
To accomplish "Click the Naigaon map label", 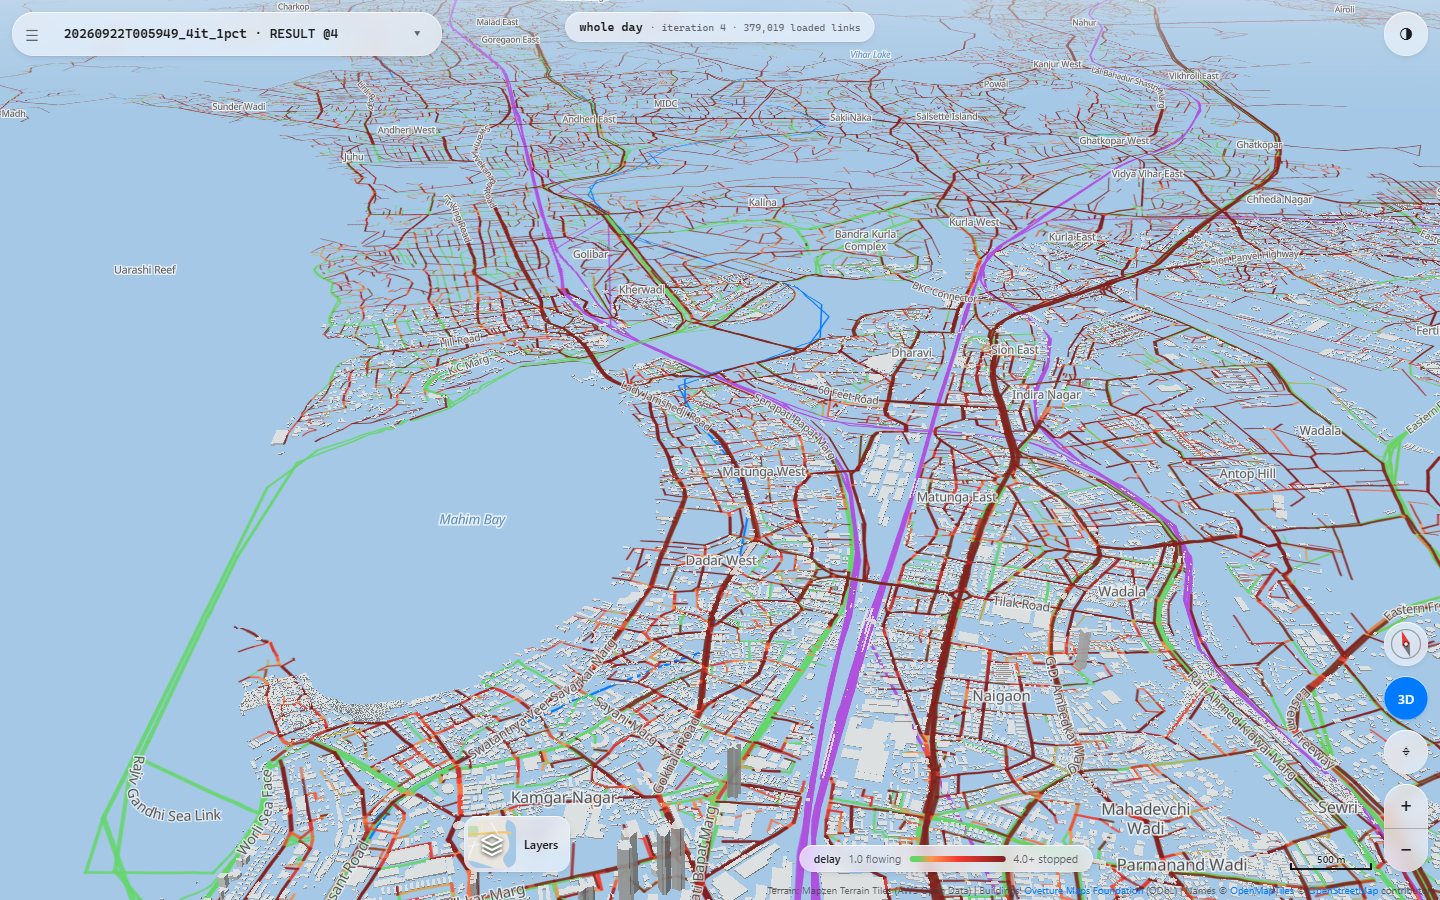I will coord(1001,696).
